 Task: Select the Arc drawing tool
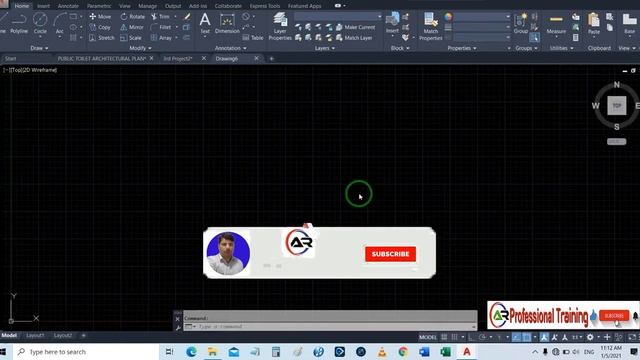[60, 23]
